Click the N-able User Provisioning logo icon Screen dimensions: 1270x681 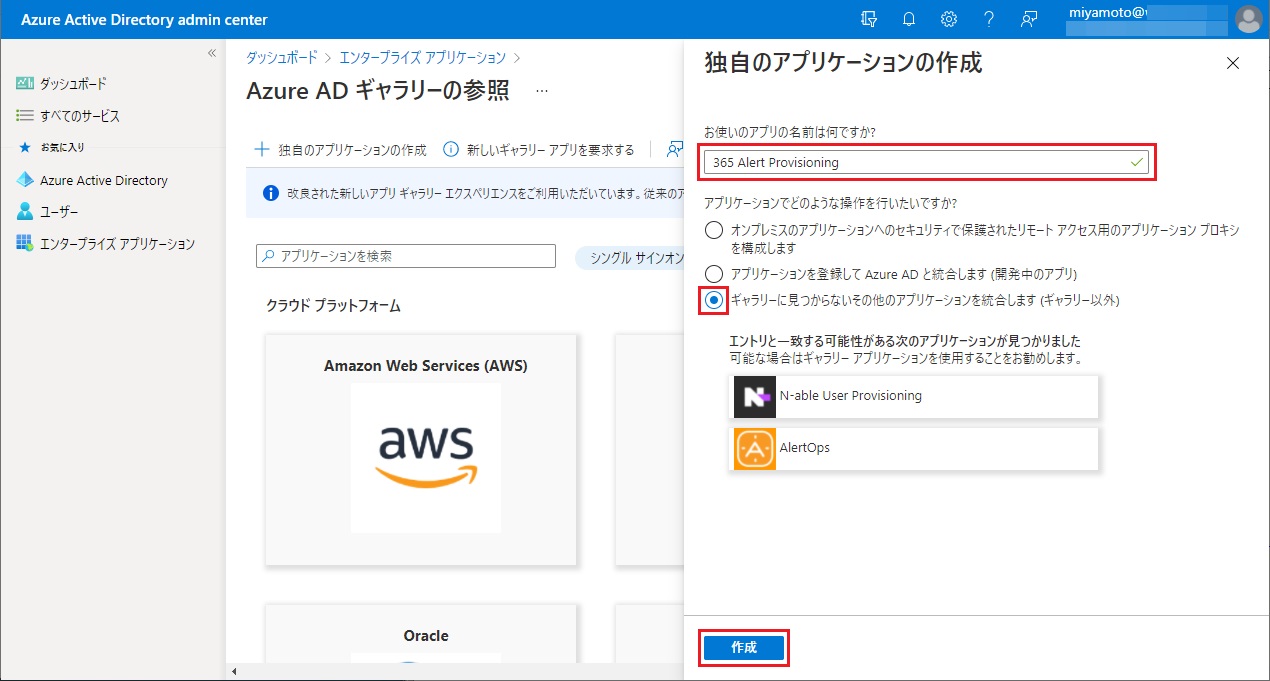coord(755,396)
